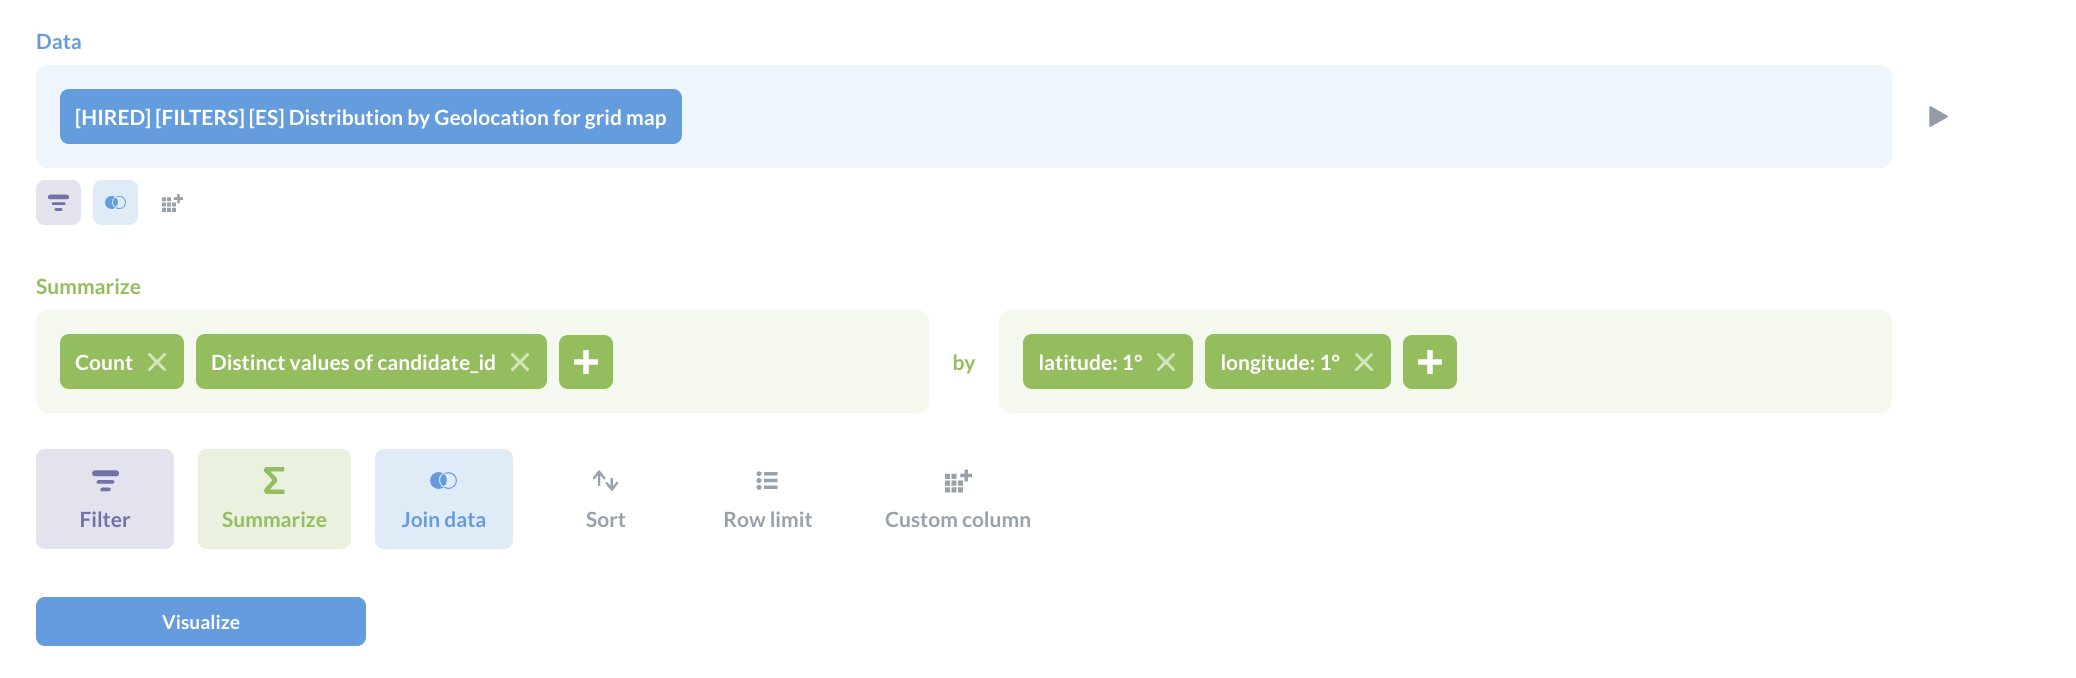
Task: Click the small filter icon under Data
Action: point(58,203)
